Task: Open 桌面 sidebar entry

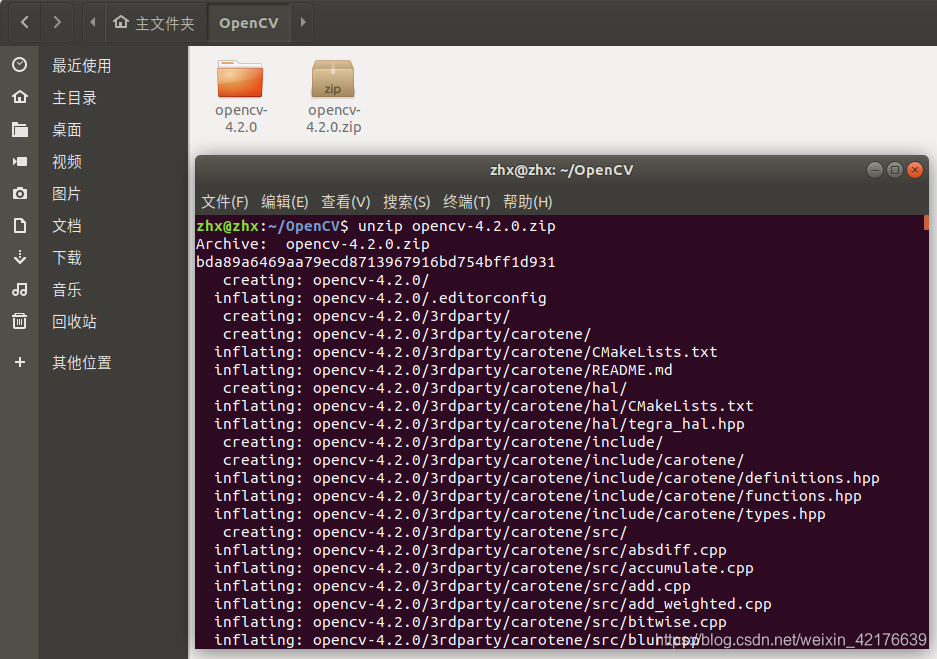Action: click(x=67, y=130)
